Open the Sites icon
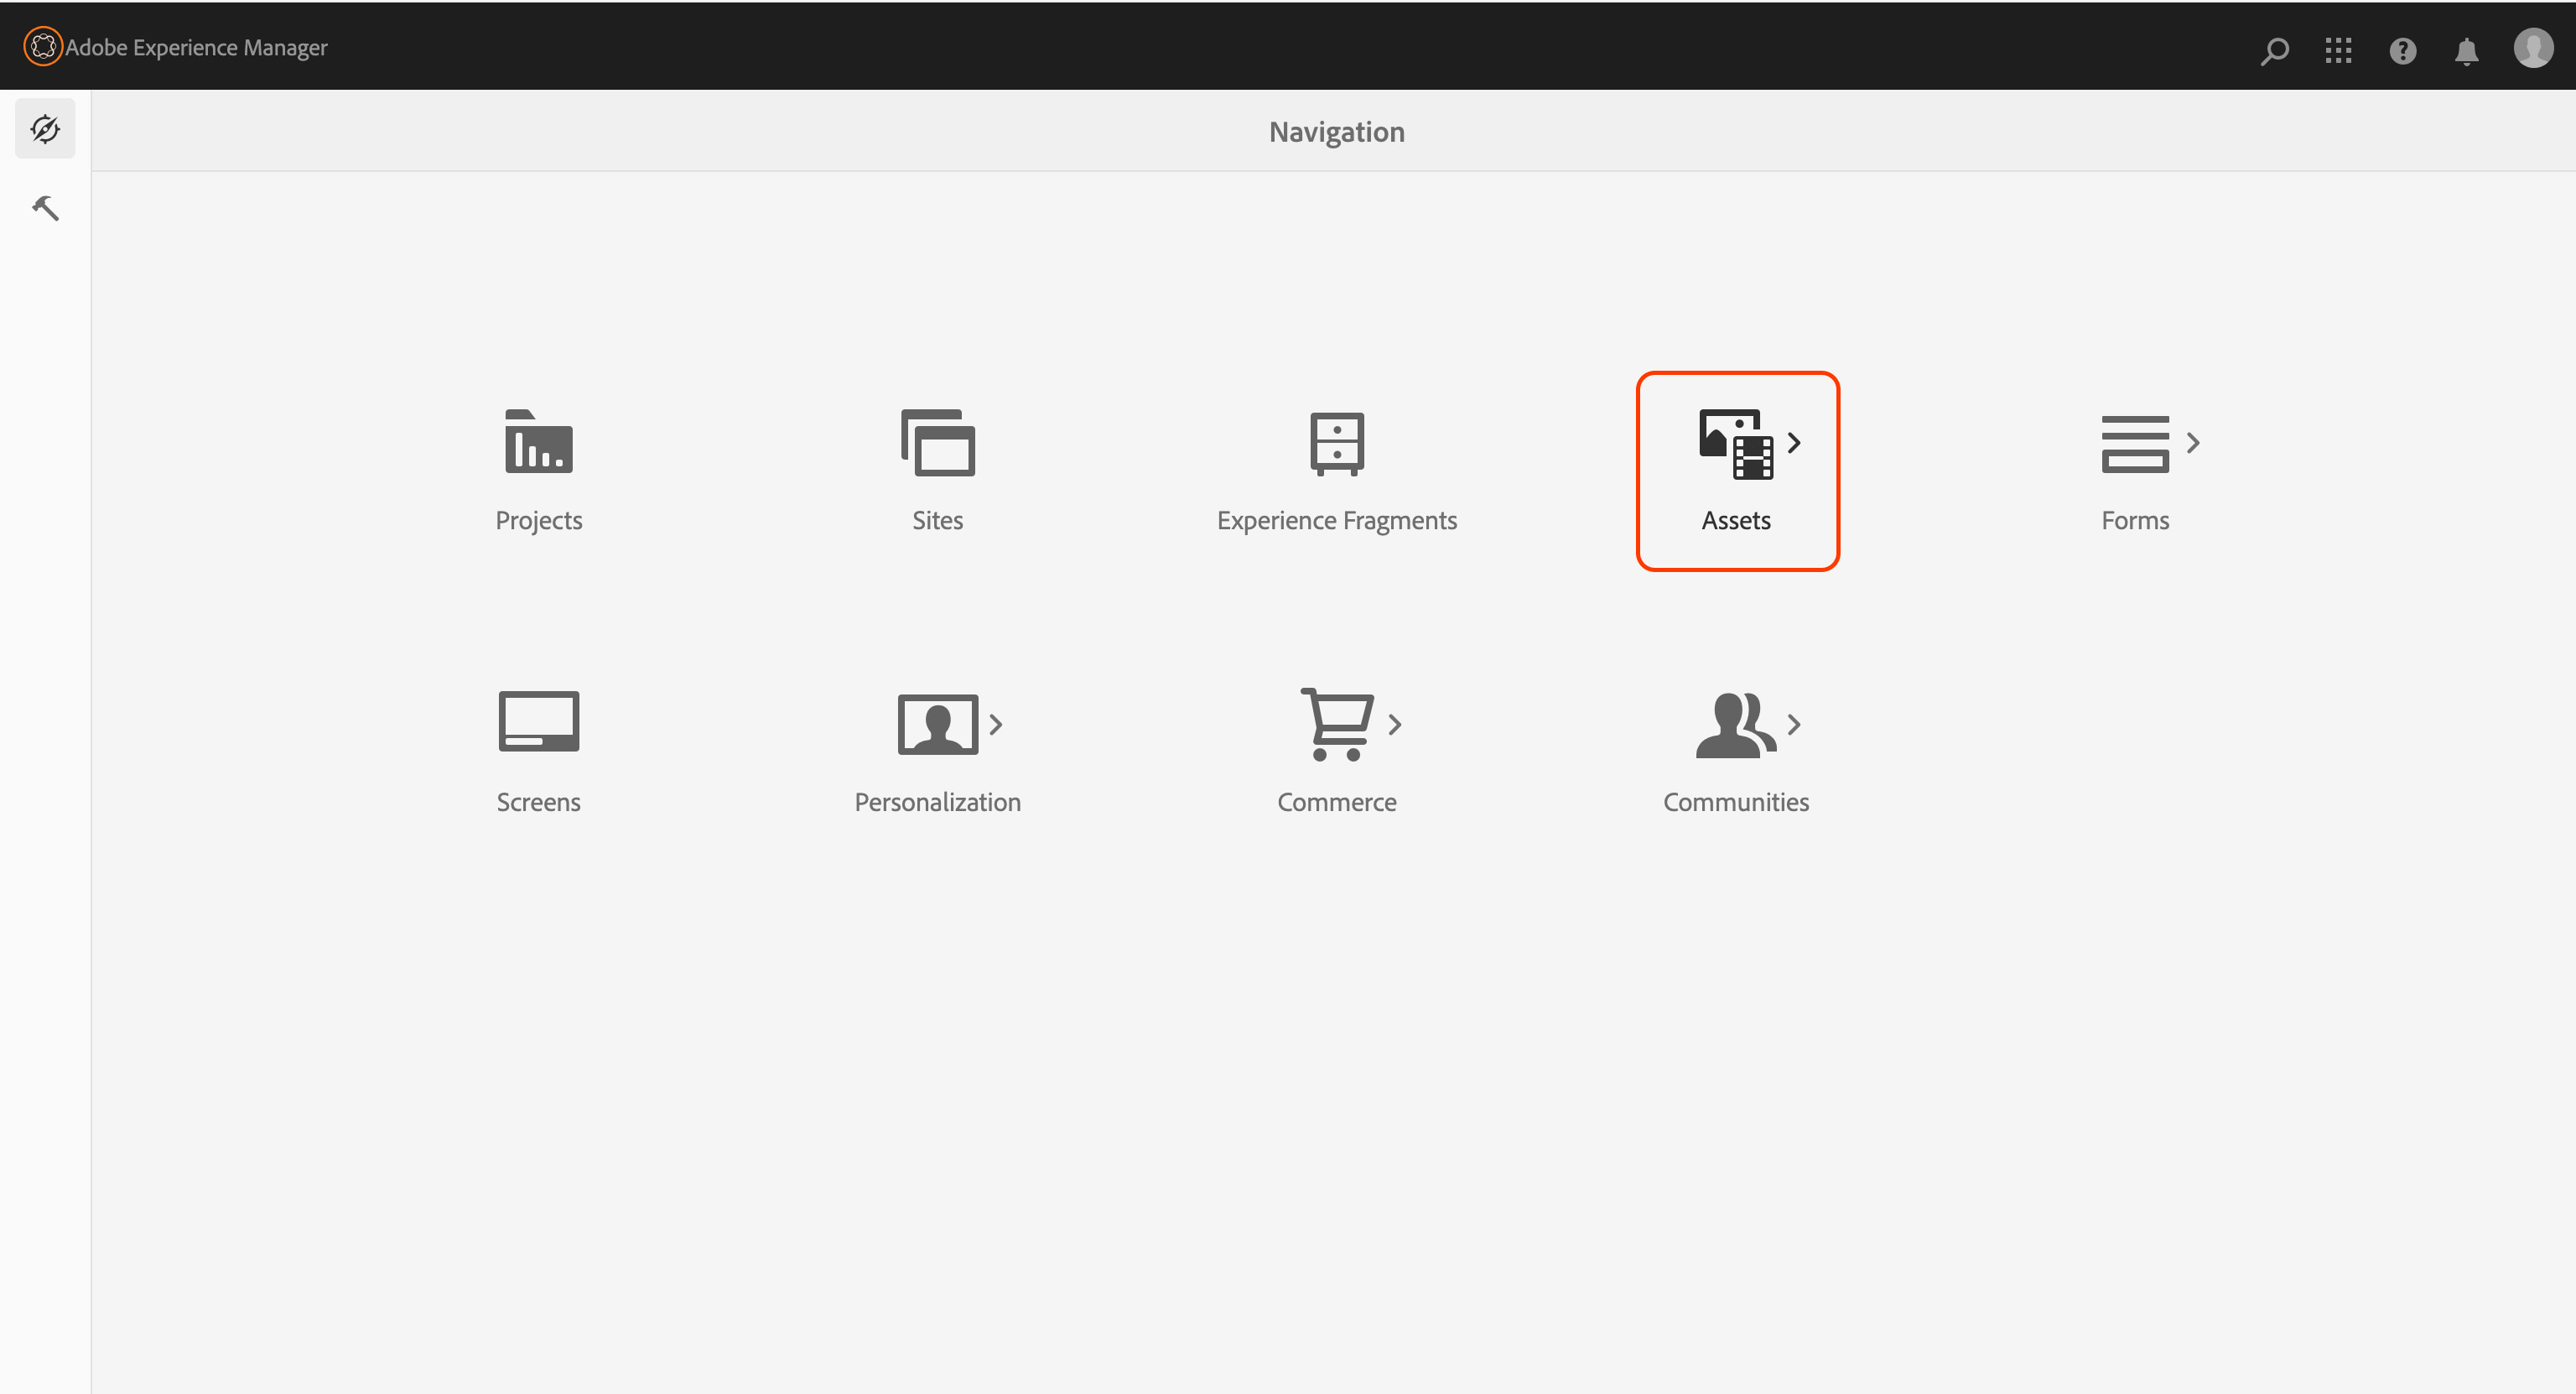Image resolution: width=2576 pixels, height=1394 pixels. pyautogui.click(x=938, y=442)
